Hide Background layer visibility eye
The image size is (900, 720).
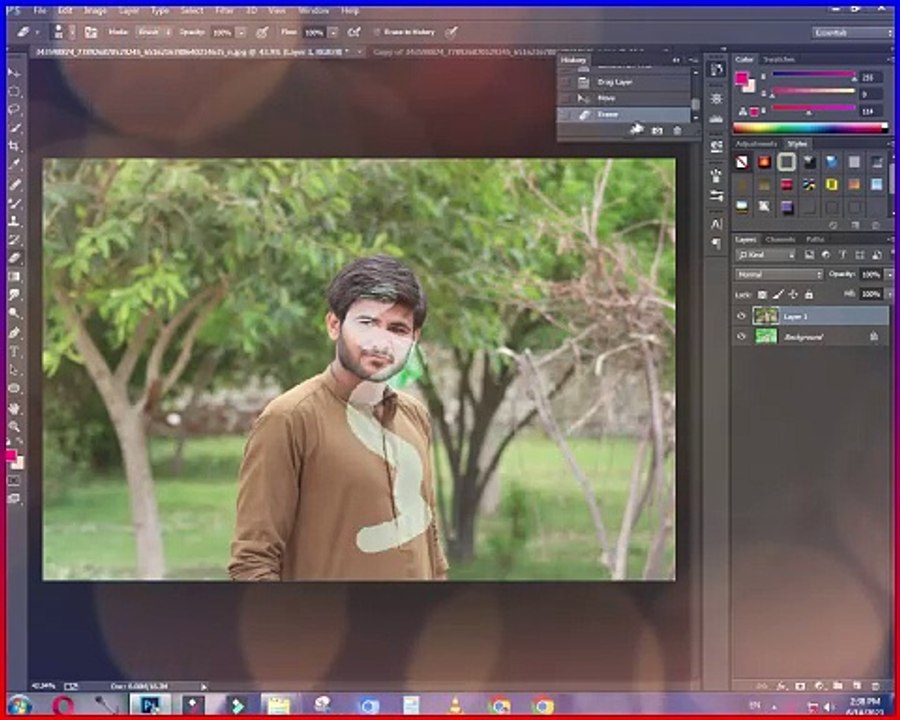pyautogui.click(x=742, y=336)
